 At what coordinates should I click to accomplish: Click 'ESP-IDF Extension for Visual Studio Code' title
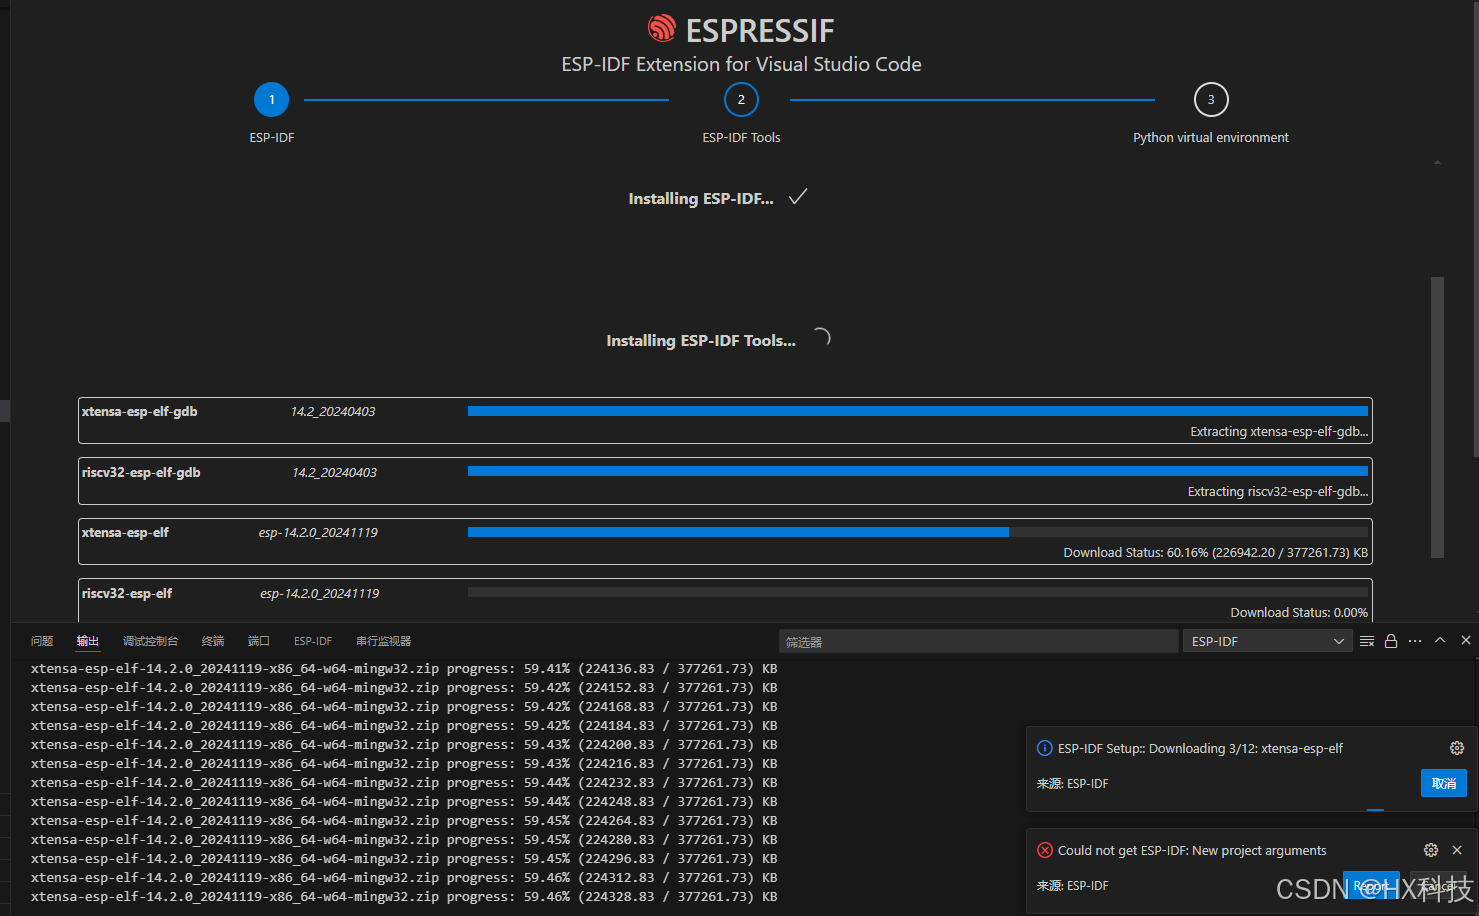pyautogui.click(x=741, y=64)
